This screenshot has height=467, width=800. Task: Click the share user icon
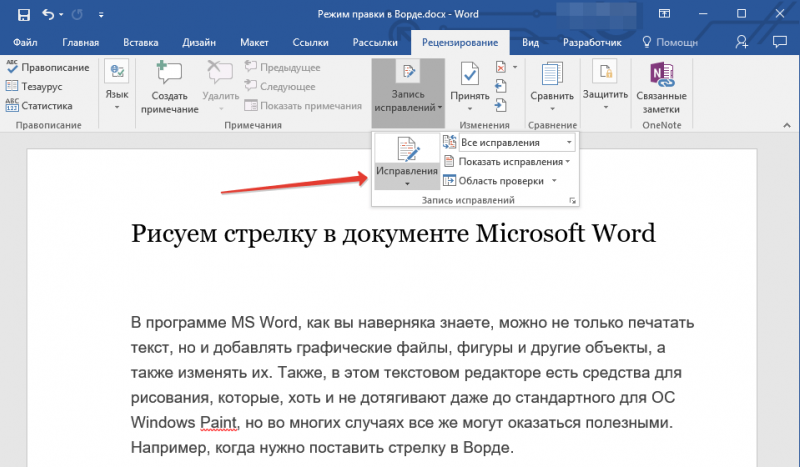(742, 42)
